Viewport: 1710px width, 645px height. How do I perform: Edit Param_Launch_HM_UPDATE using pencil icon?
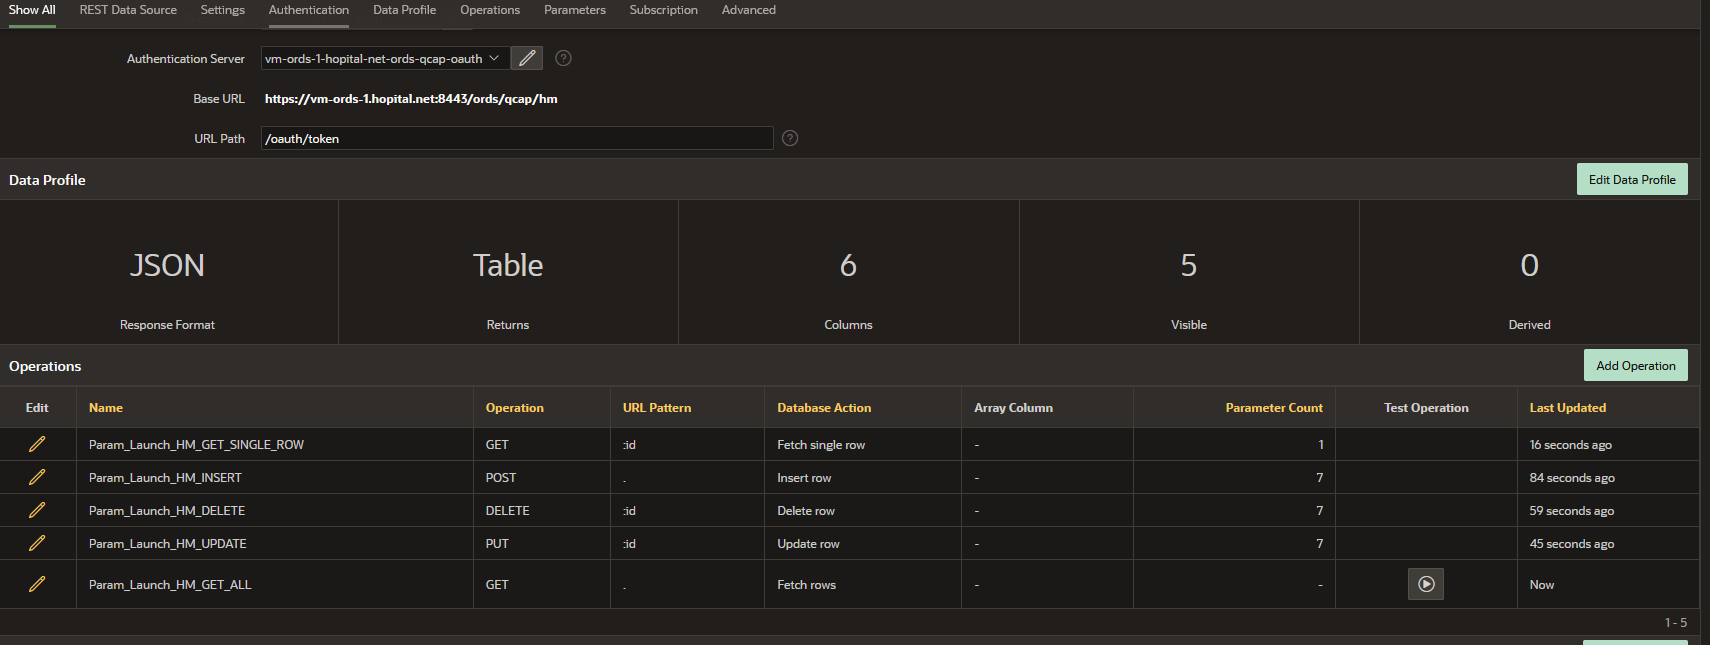coord(37,543)
